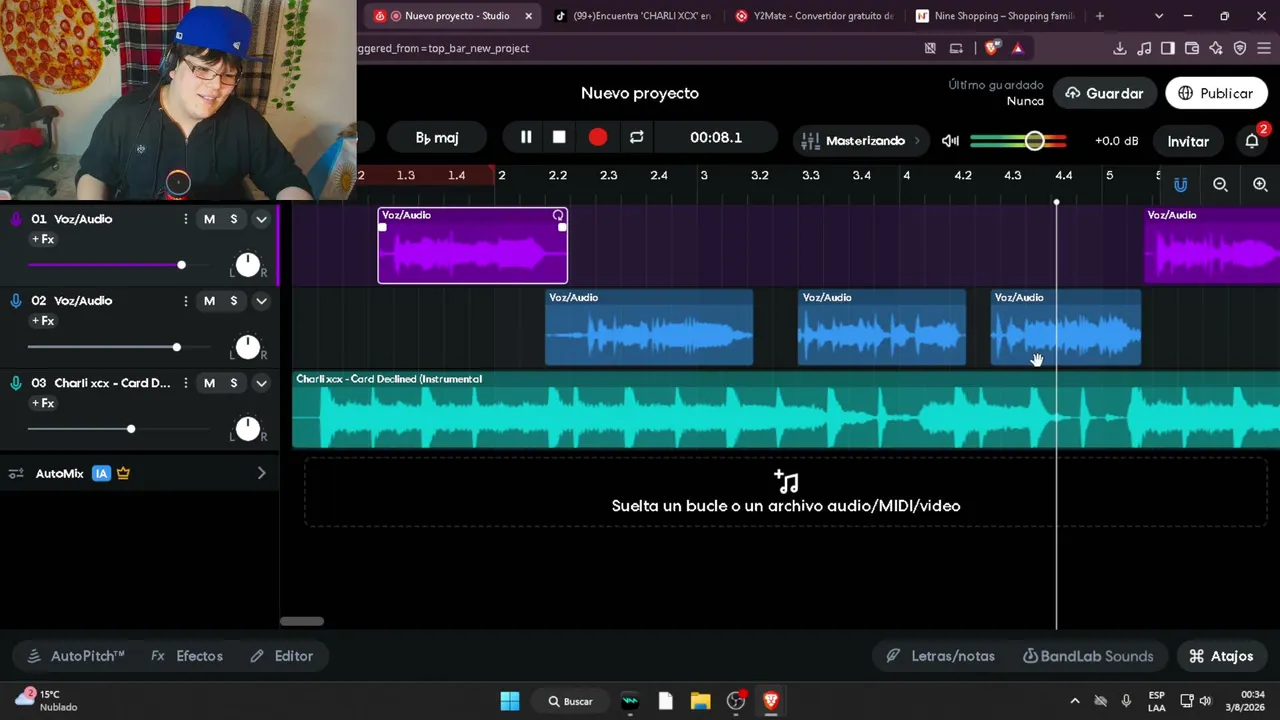Click track 01 pan knob
Screen dimensions: 1280x720
tap(247, 265)
